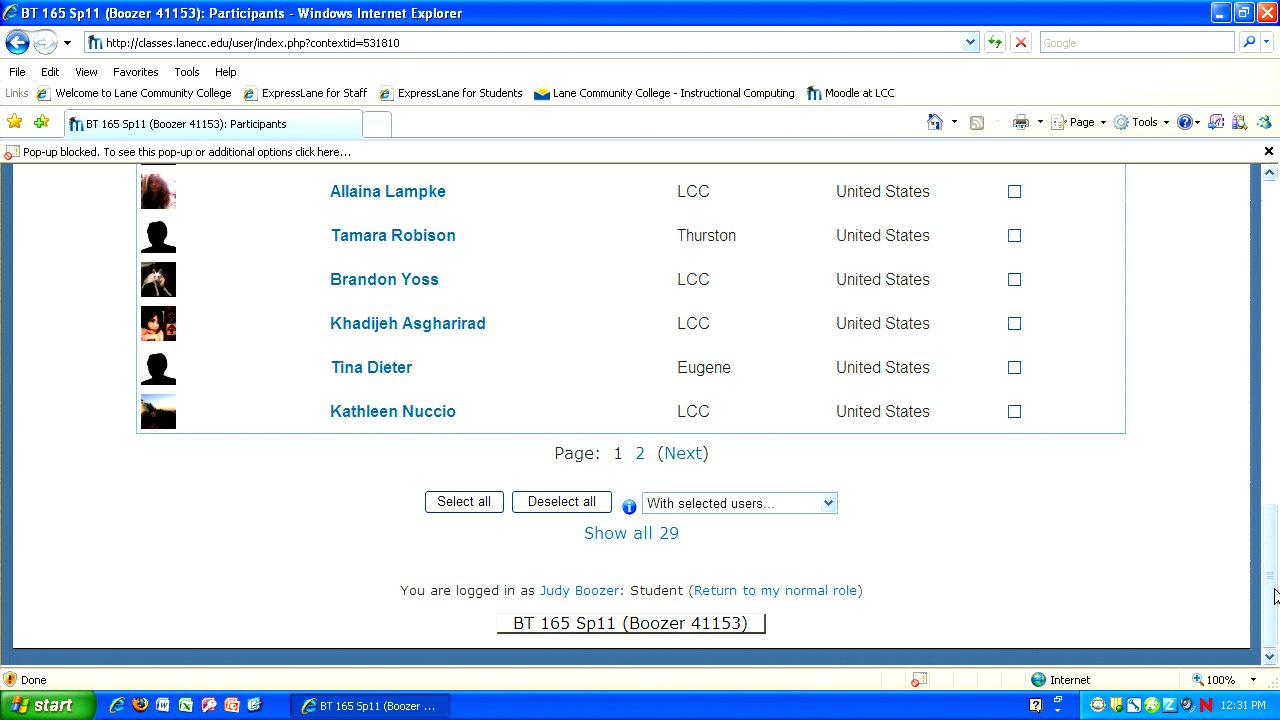Open the Favorites menu
This screenshot has height=720, width=1280.
[135, 72]
